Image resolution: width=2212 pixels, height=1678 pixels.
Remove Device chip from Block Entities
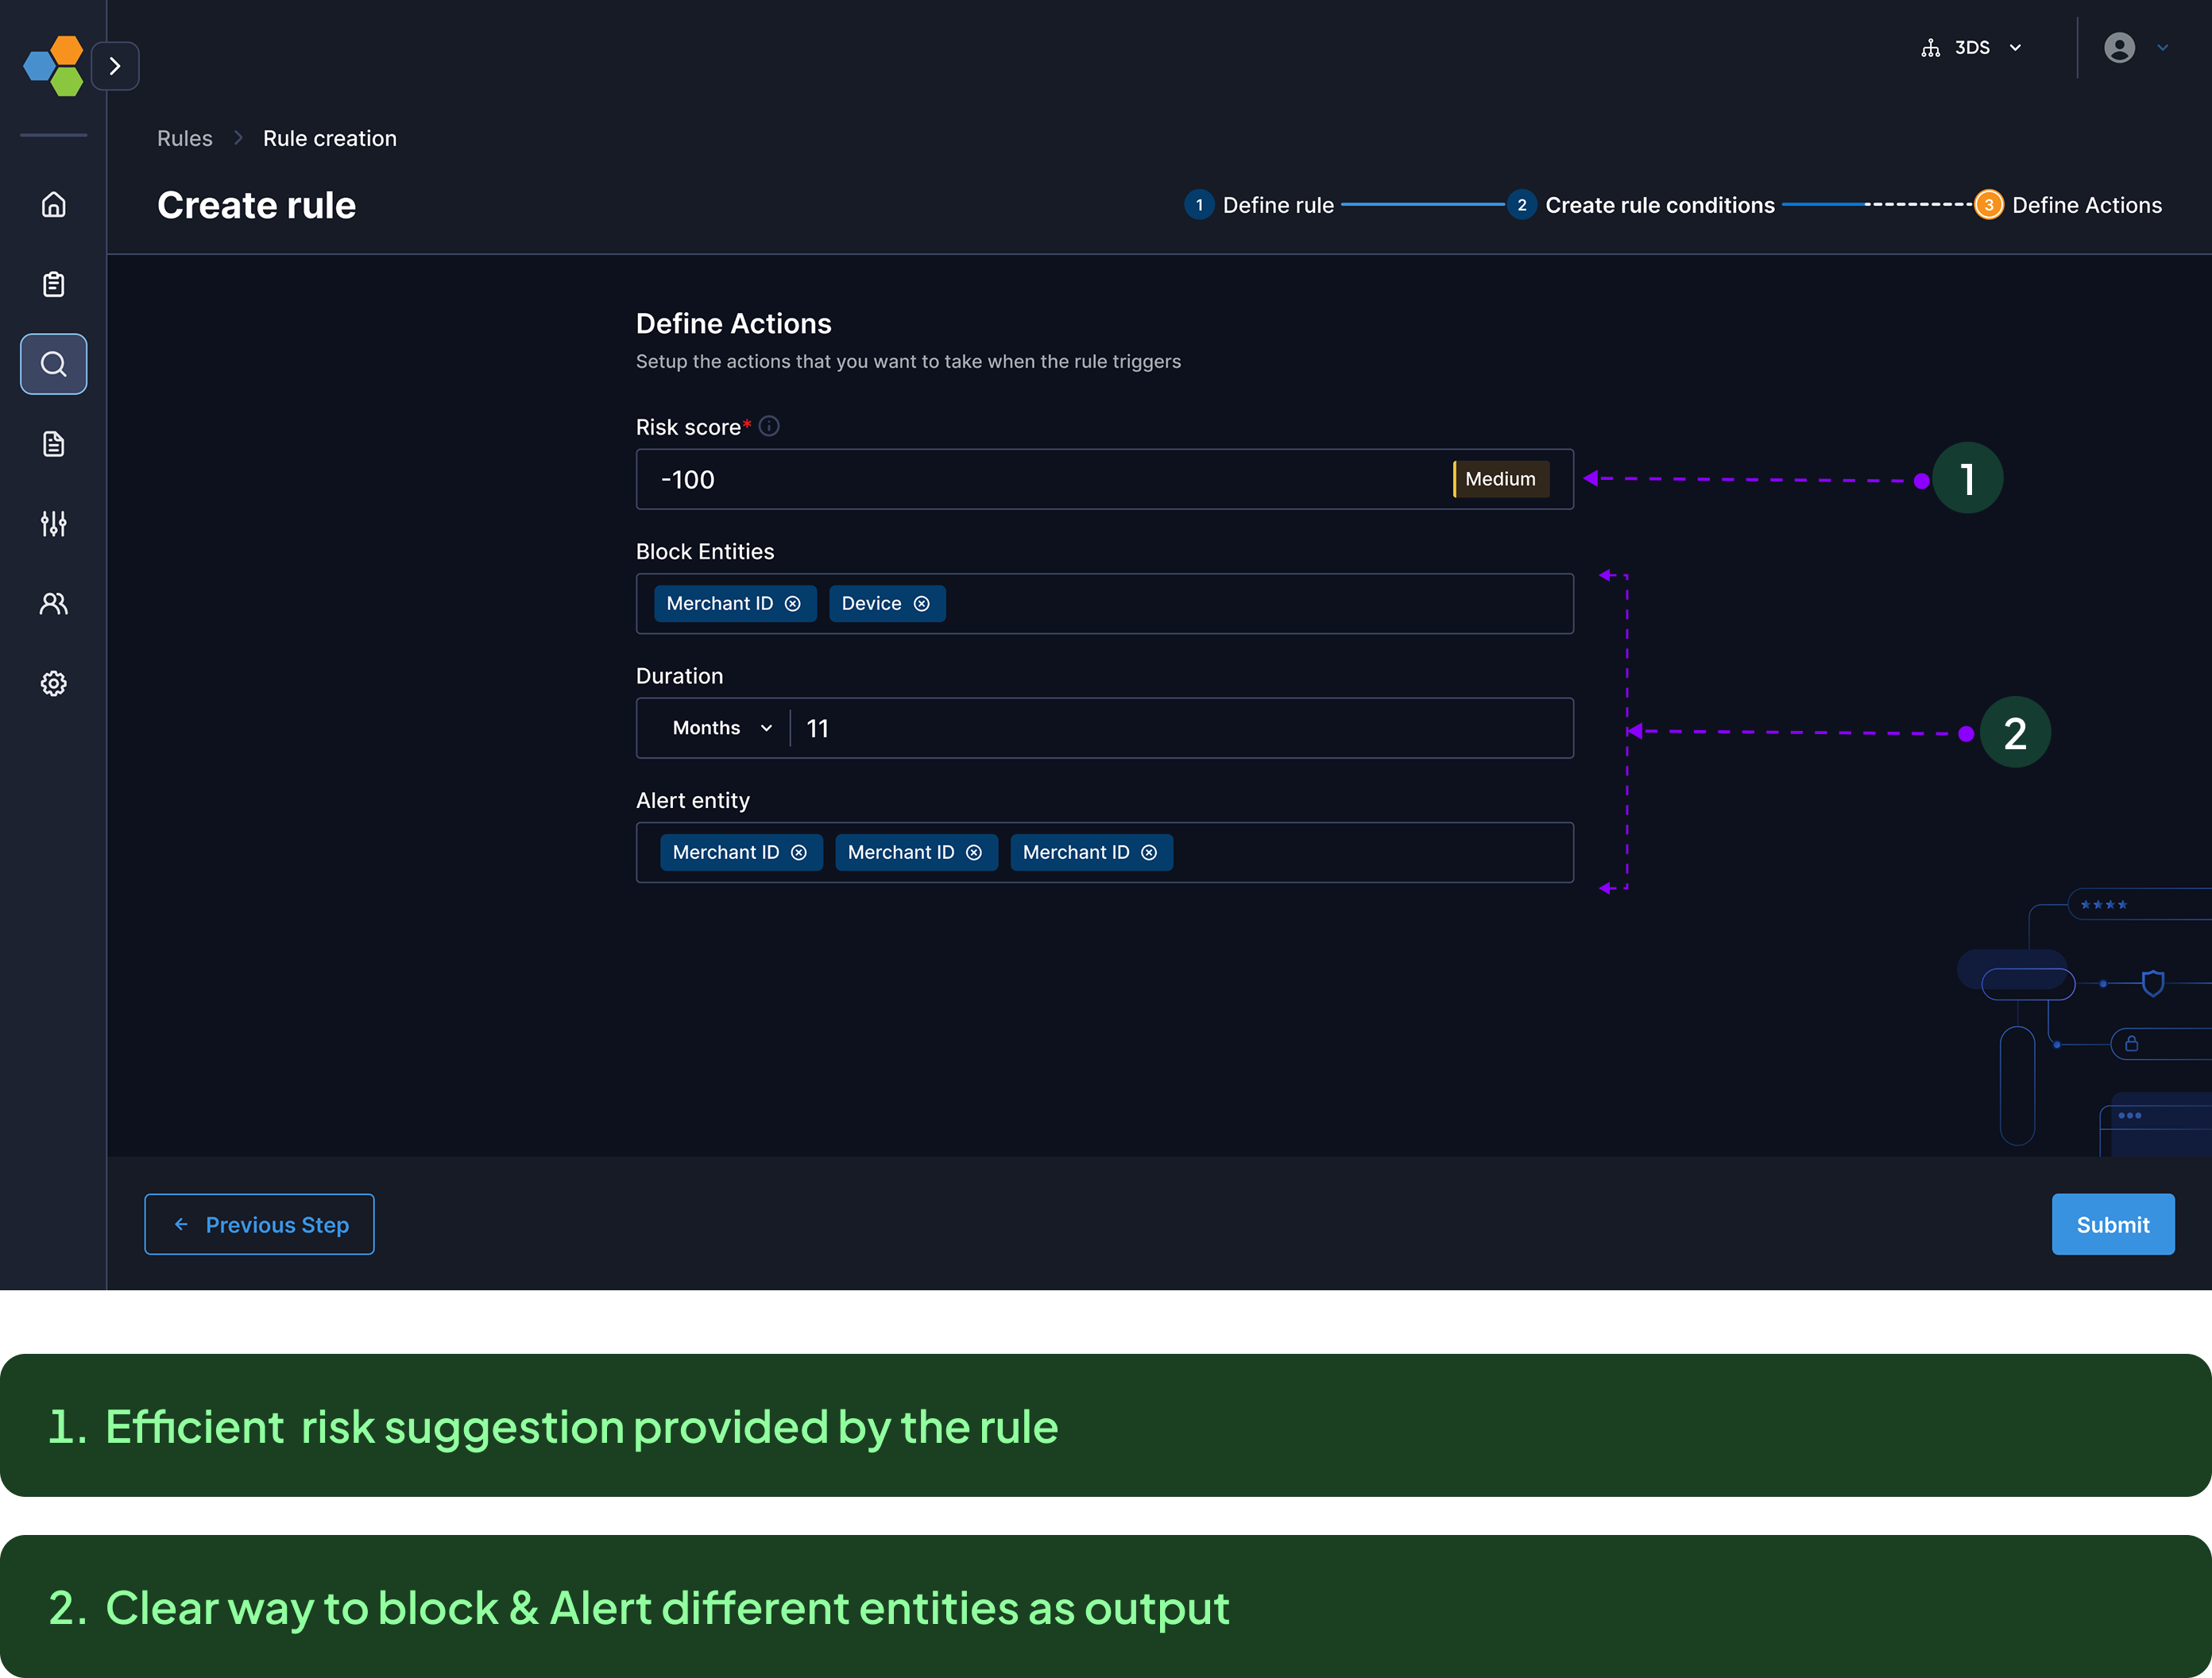922,604
